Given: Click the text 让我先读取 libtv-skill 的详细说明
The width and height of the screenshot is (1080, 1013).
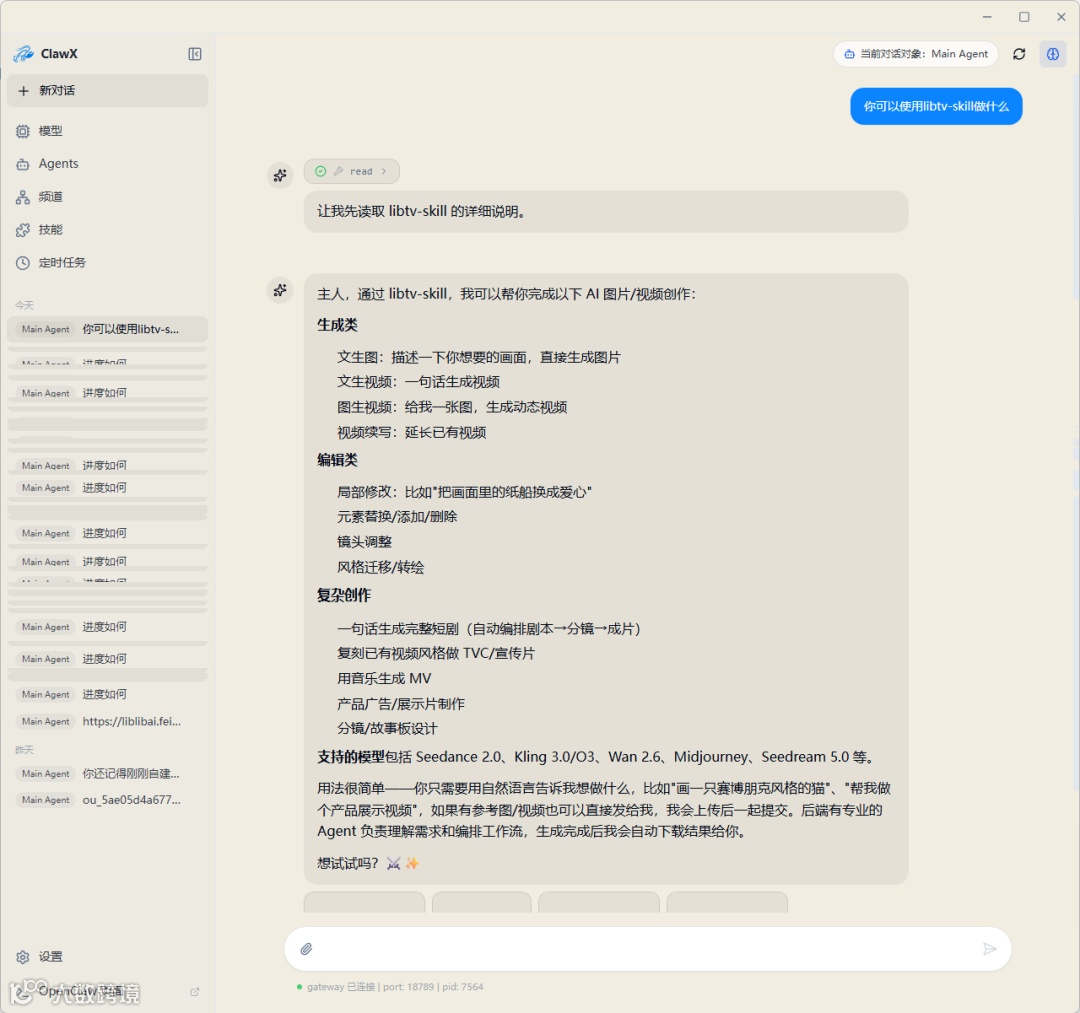Looking at the screenshot, I should pos(424,211).
